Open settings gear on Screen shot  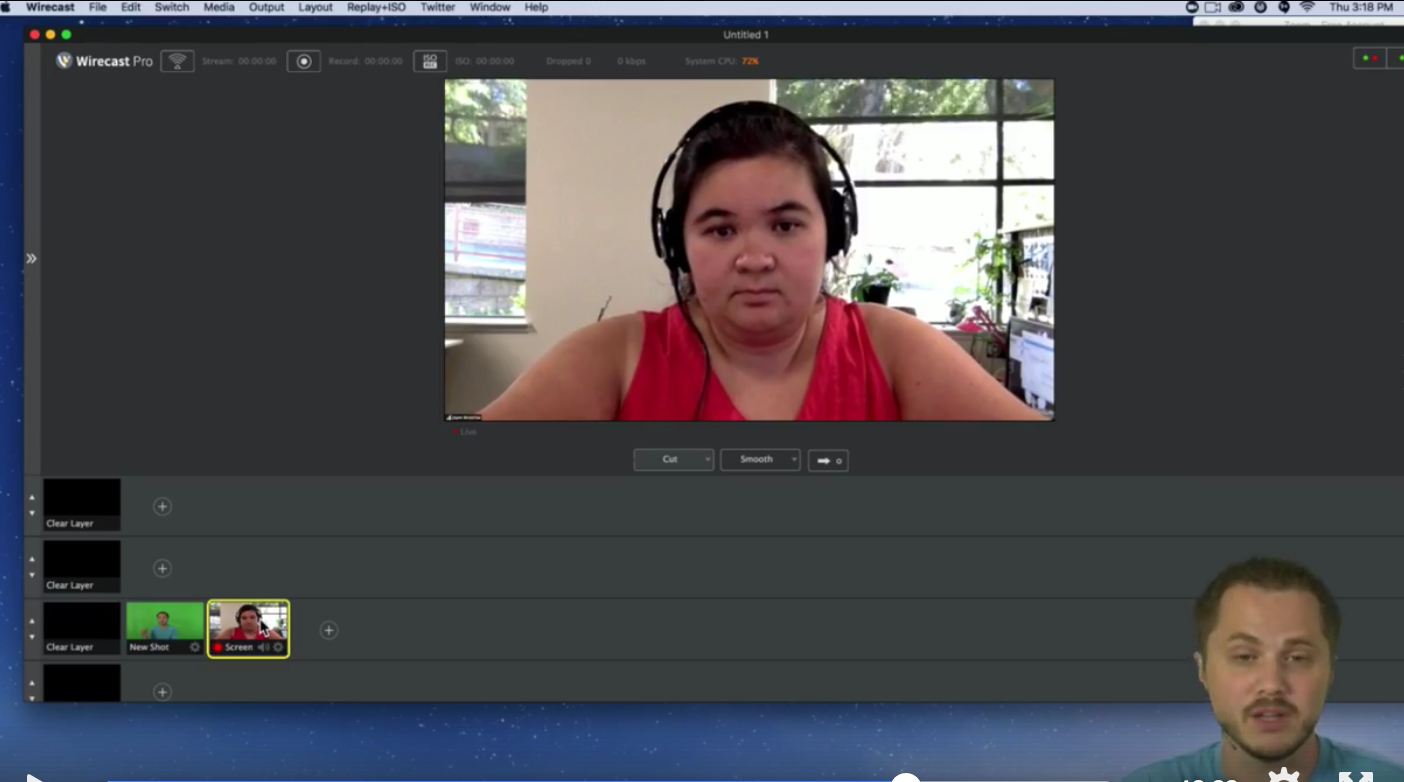(279, 647)
